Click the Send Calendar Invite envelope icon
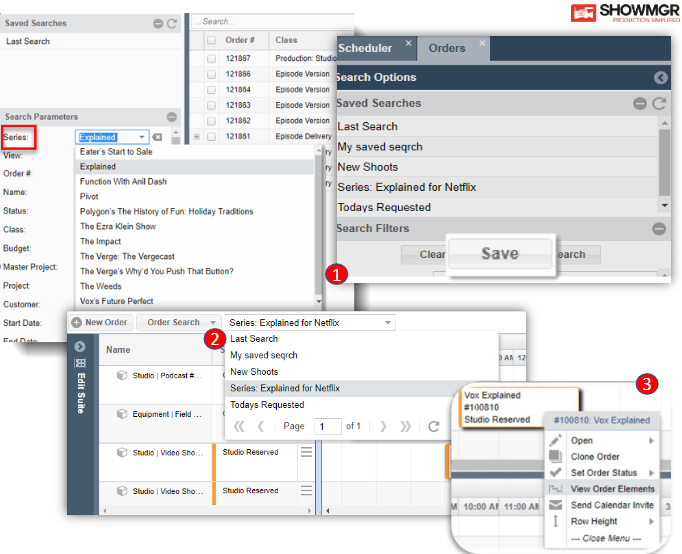The width and height of the screenshot is (682, 554). (x=555, y=505)
